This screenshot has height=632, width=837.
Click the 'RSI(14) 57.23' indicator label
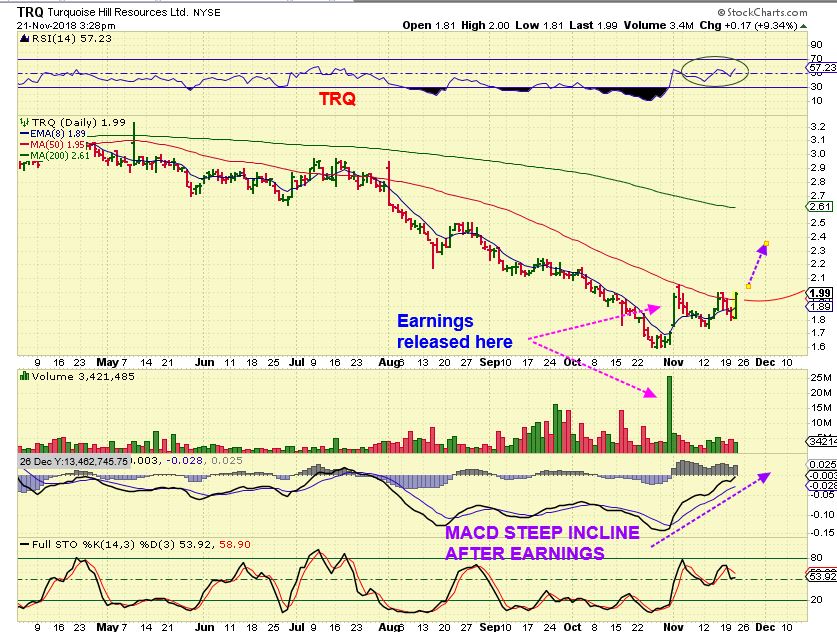tap(72, 38)
